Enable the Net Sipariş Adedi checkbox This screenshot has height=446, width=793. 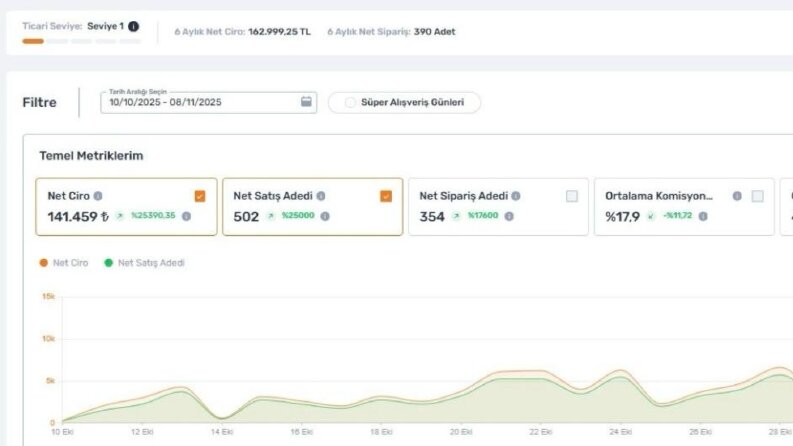pyautogui.click(x=572, y=196)
